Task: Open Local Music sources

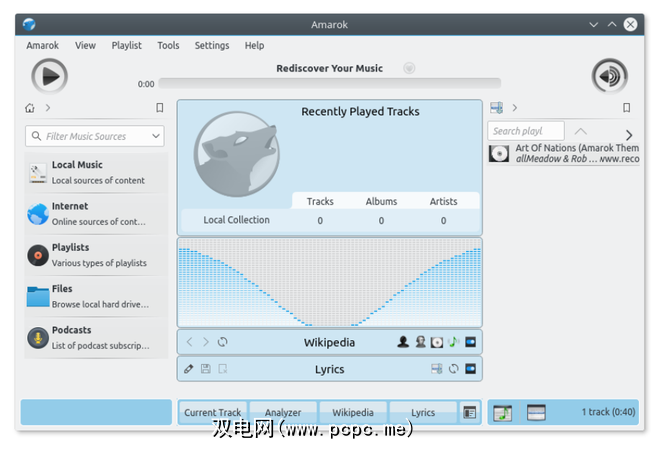Action: coord(96,173)
